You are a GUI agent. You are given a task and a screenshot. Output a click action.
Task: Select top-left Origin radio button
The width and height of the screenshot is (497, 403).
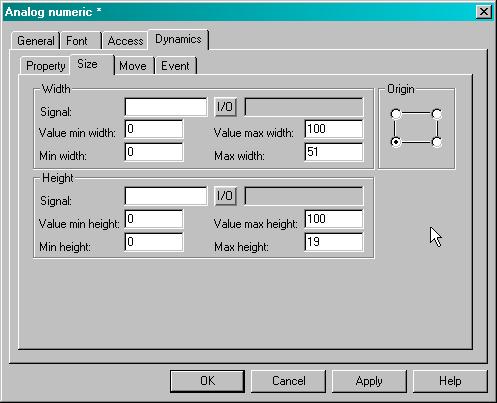[x=396, y=114]
